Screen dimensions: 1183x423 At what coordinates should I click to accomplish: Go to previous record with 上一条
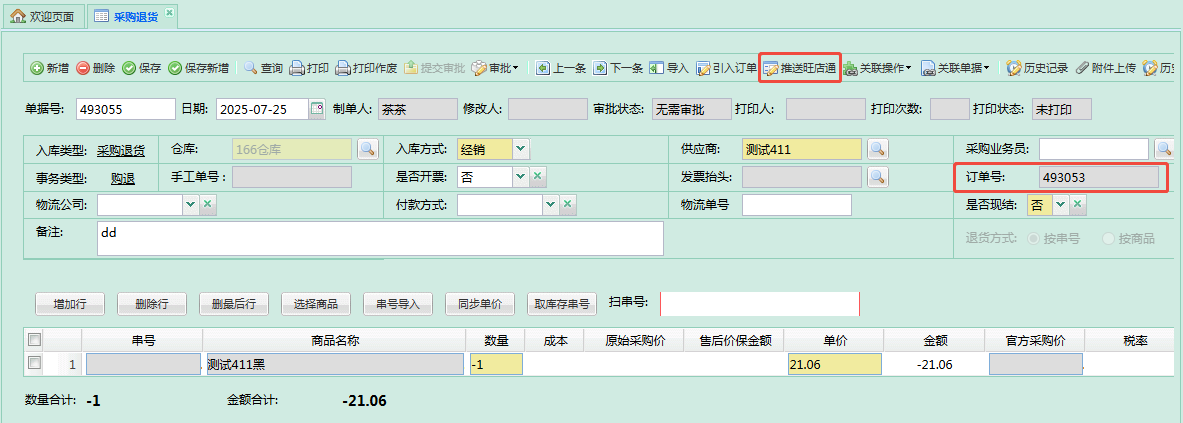[x=544, y=68]
